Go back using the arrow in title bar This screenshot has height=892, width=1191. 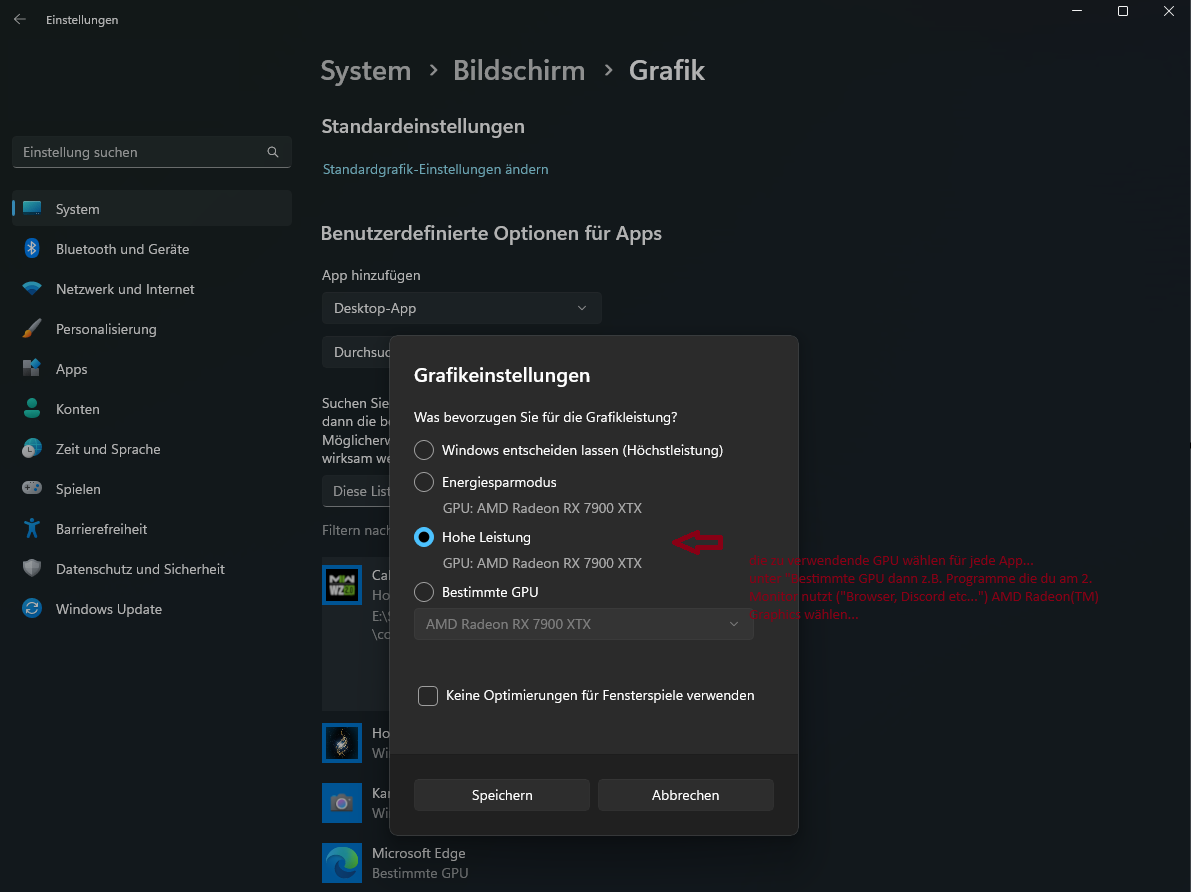point(20,20)
